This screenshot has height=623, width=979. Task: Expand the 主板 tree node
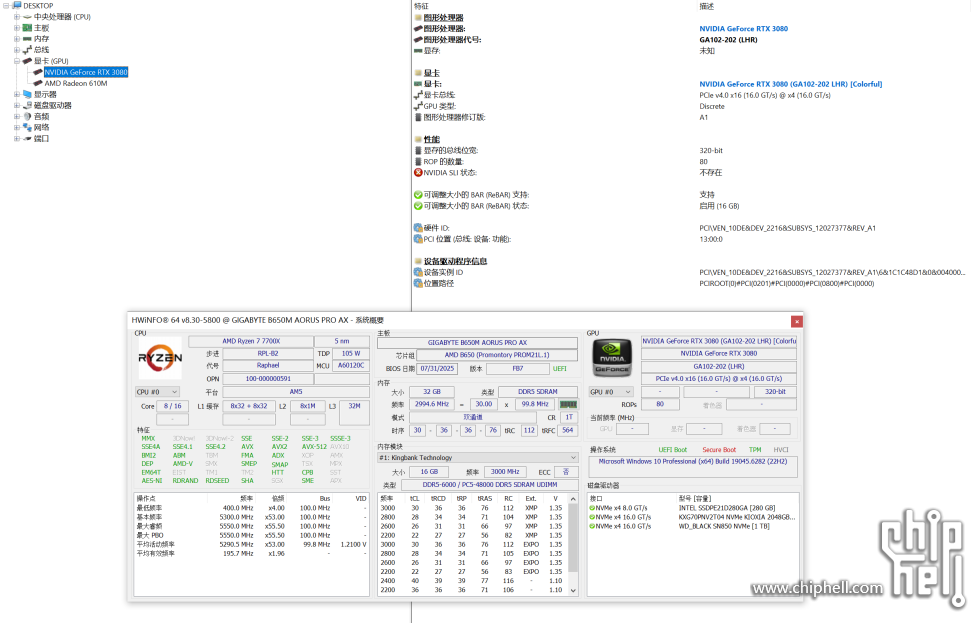tap(17, 28)
